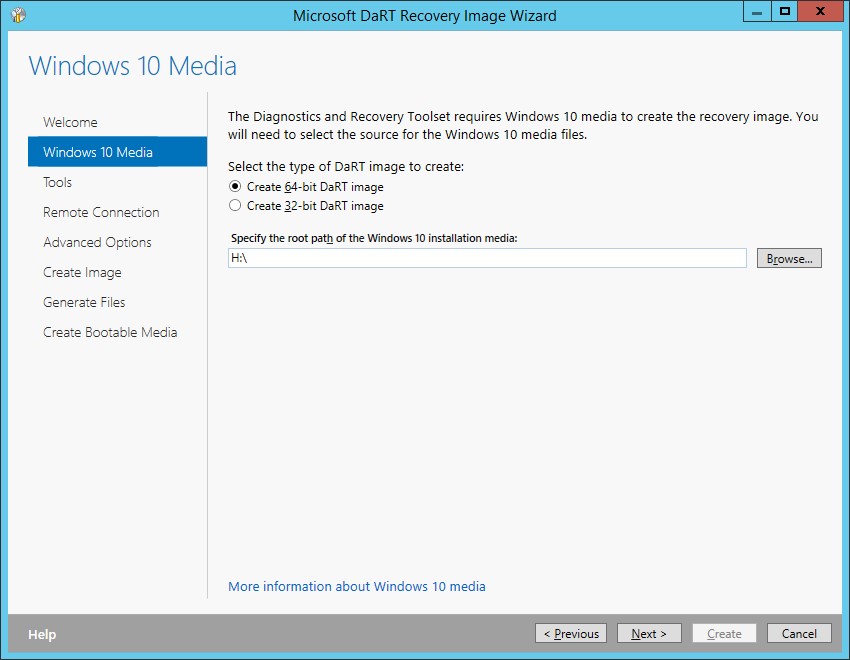Image resolution: width=850 pixels, height=660 pixels.
Task: Go to Create Bootable Media step
Action: (110, 332)
